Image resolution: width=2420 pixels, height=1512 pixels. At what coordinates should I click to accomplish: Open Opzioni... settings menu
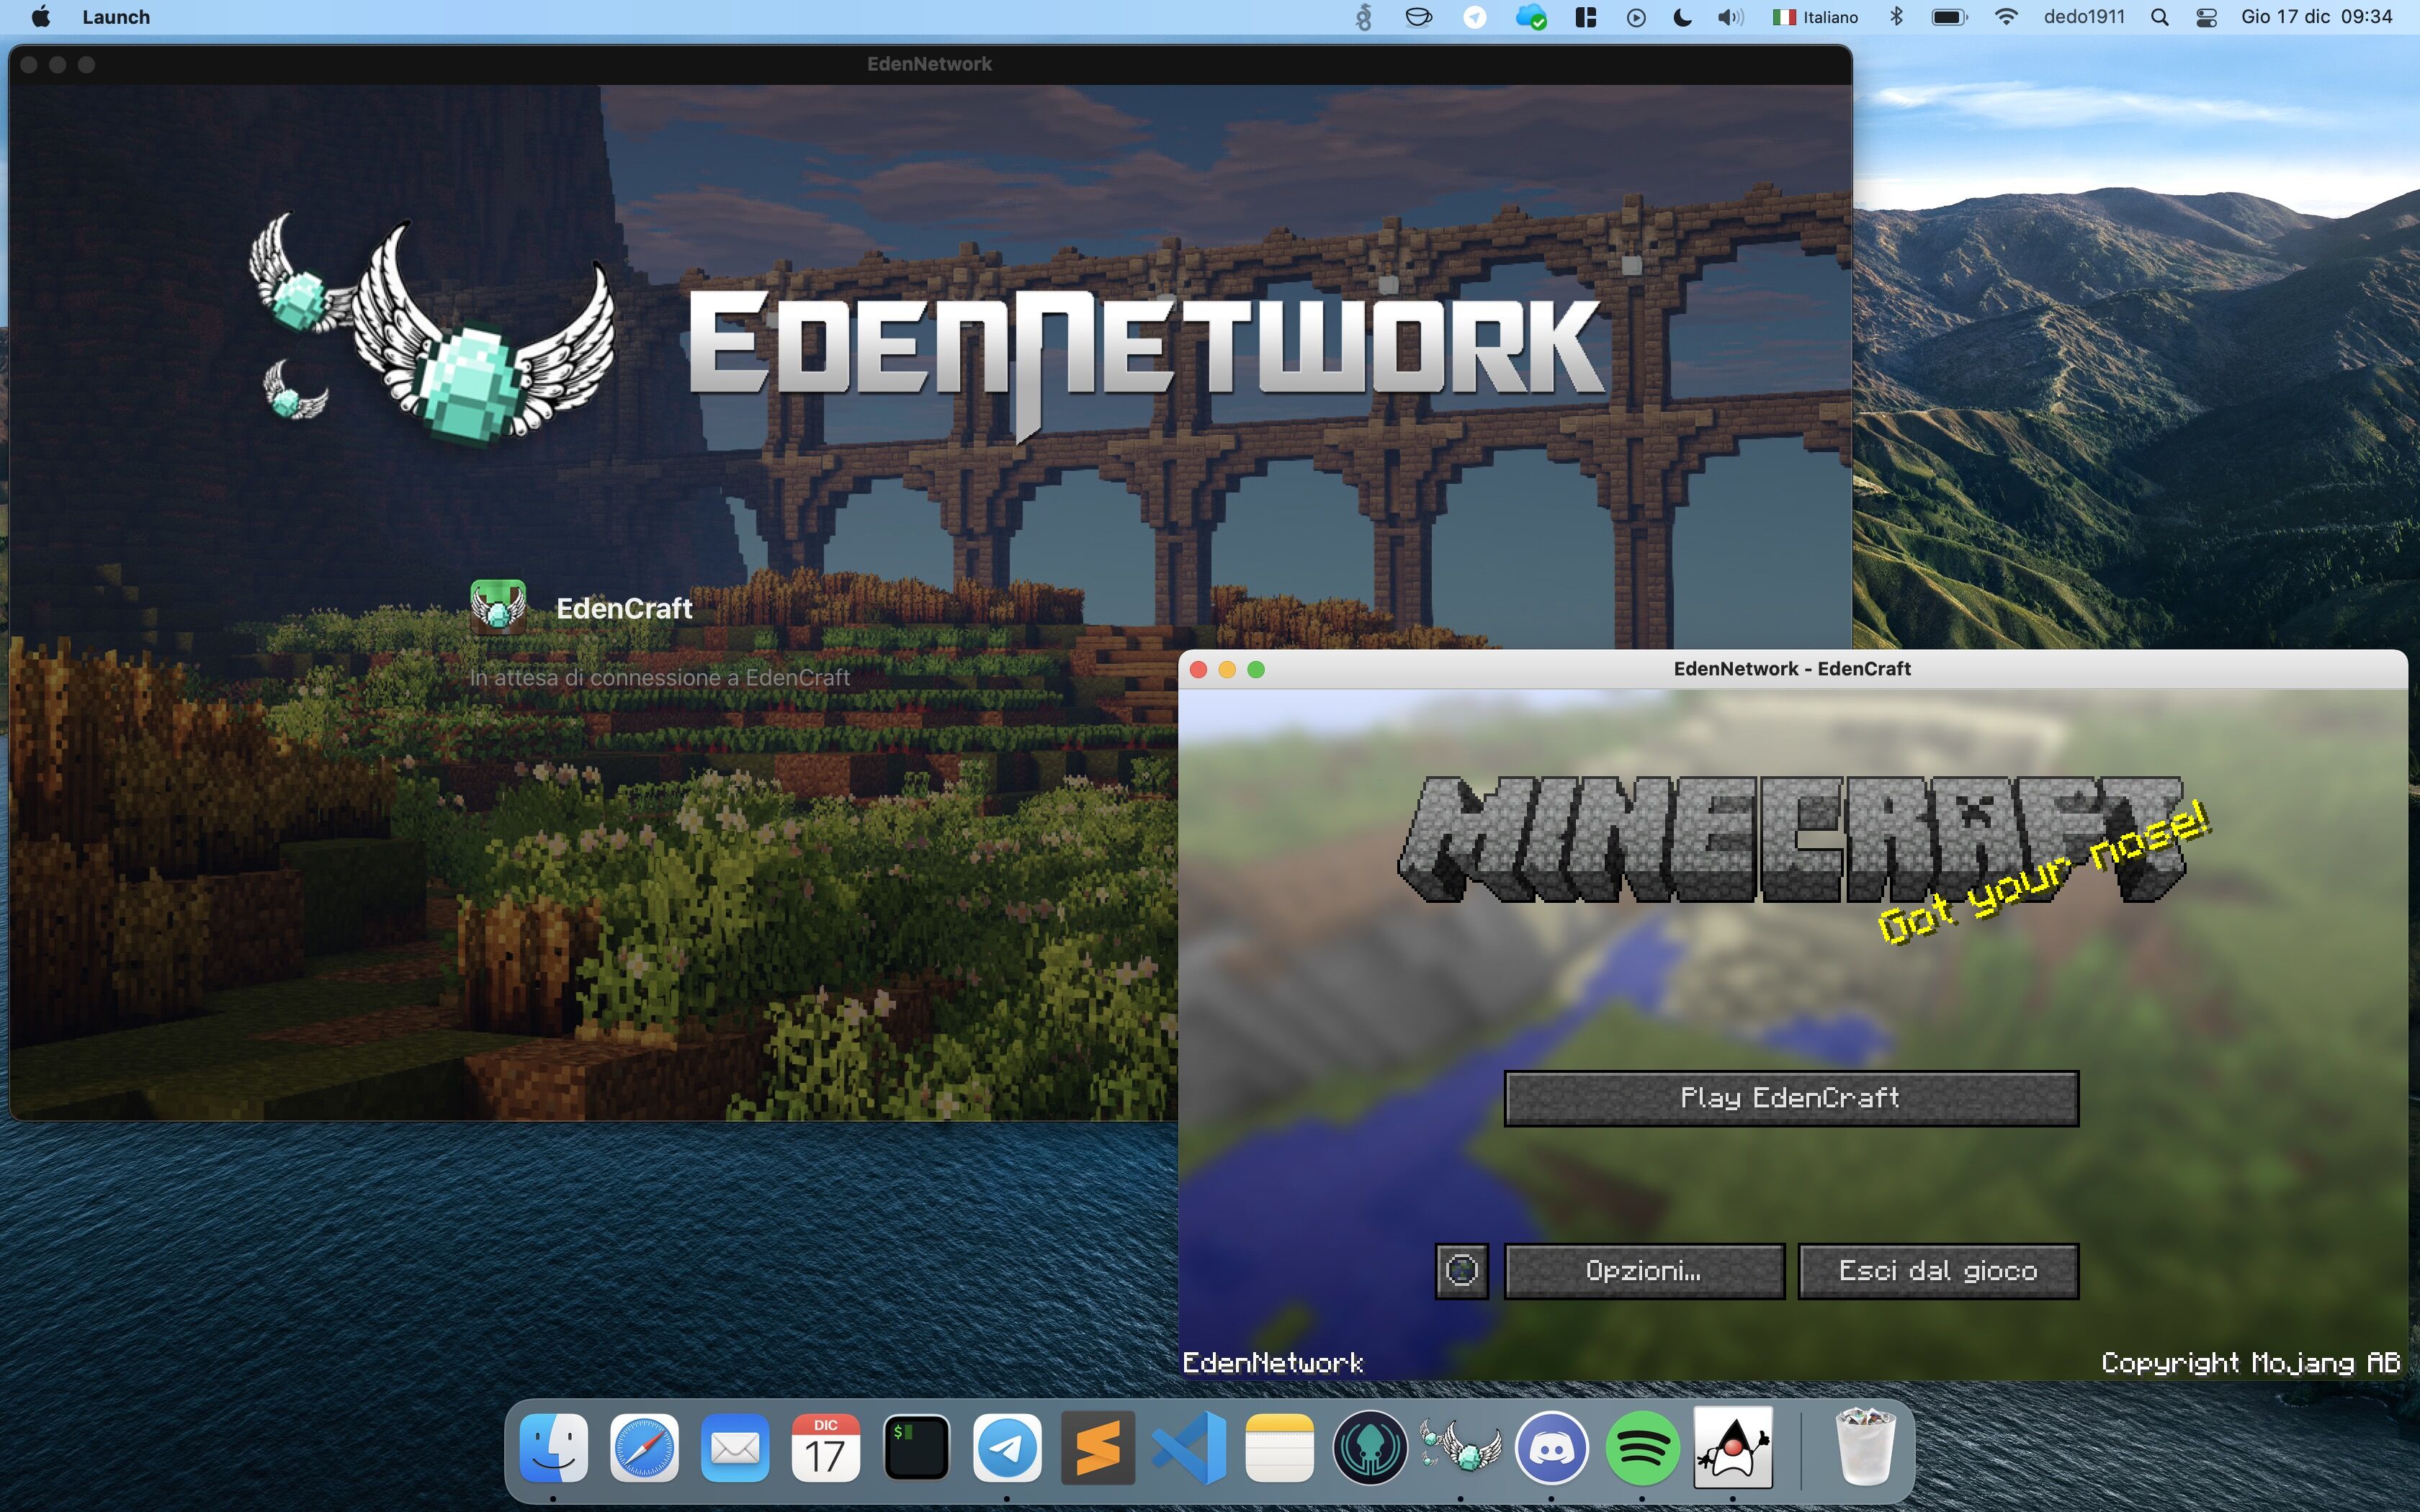pyautogui.click(x=1643, y=1271)
